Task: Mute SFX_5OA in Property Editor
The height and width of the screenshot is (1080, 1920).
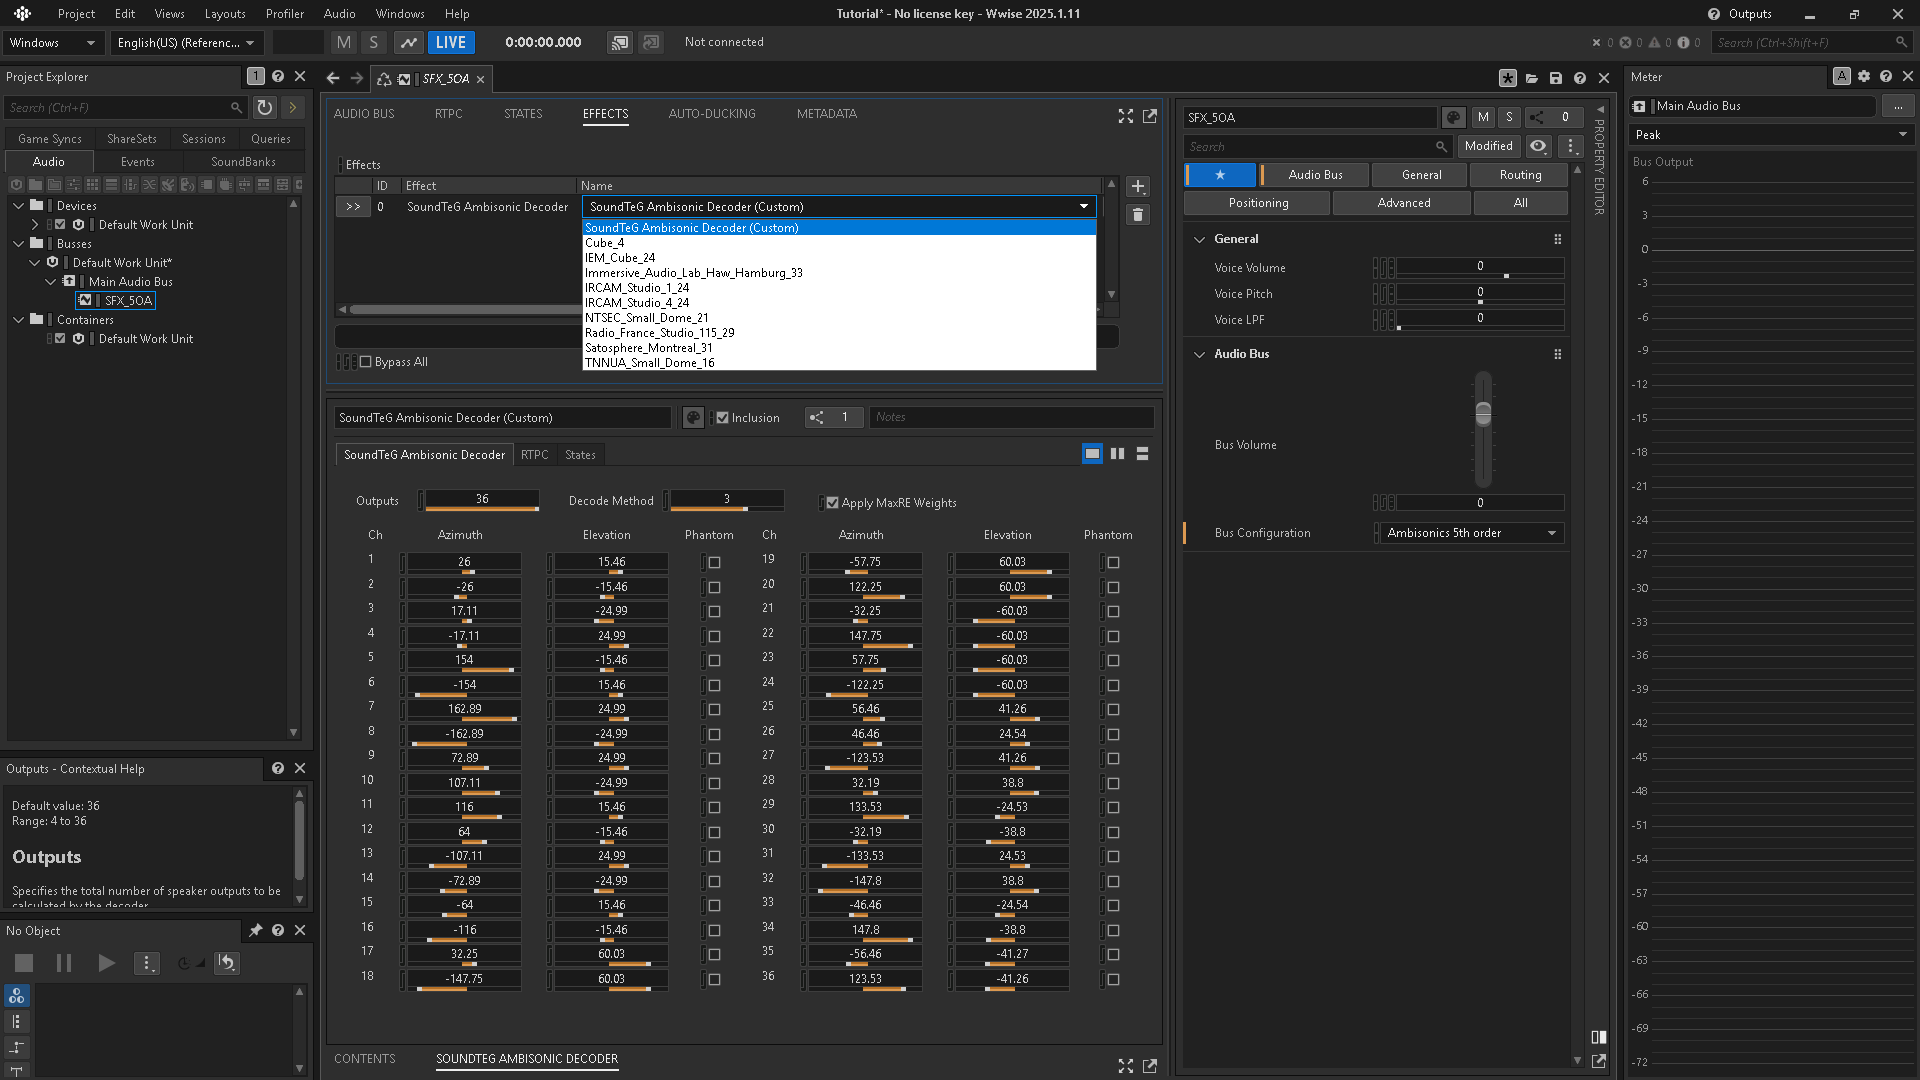Action: click(x=1483, y=117)
